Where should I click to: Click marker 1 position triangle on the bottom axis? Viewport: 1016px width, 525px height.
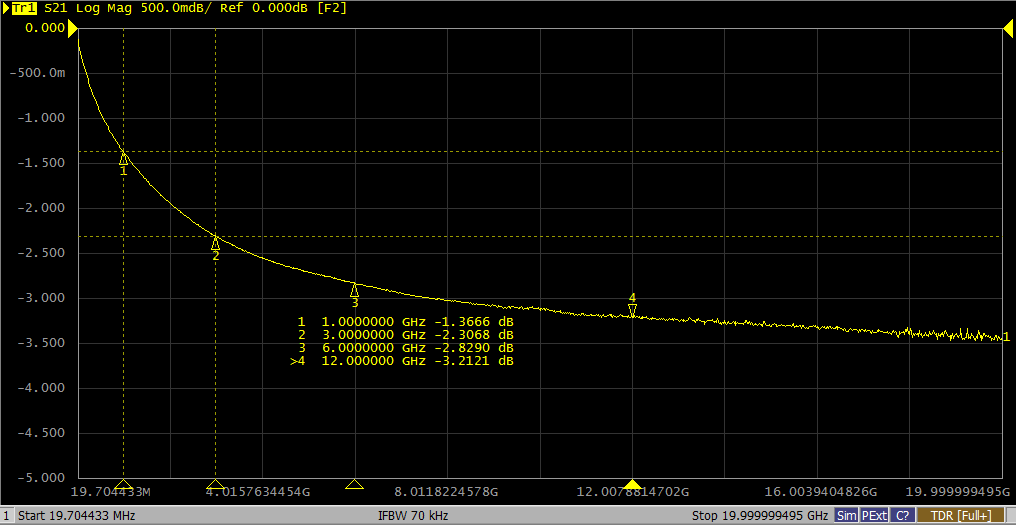point(124,484)
